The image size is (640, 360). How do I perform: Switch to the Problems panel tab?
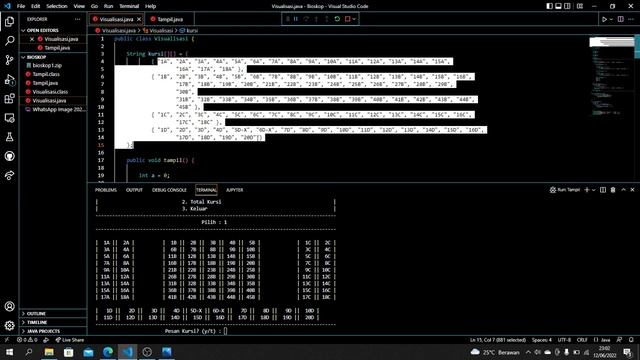coord(106,190)
